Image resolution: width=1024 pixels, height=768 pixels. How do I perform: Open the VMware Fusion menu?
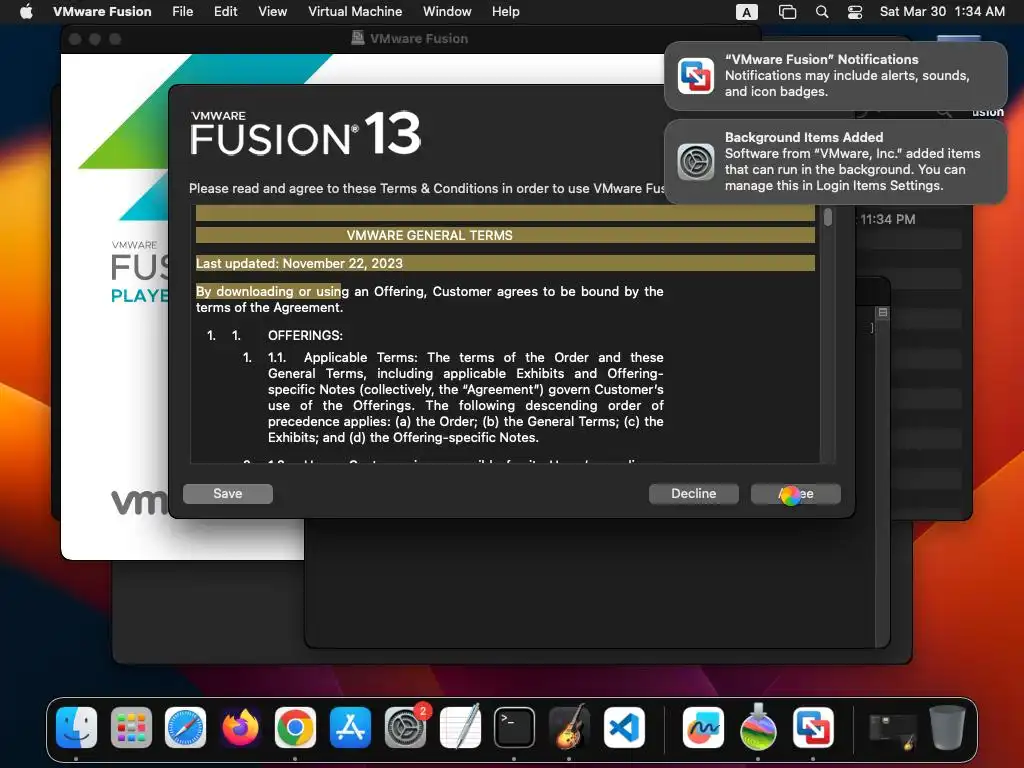[x=102, y=11]
